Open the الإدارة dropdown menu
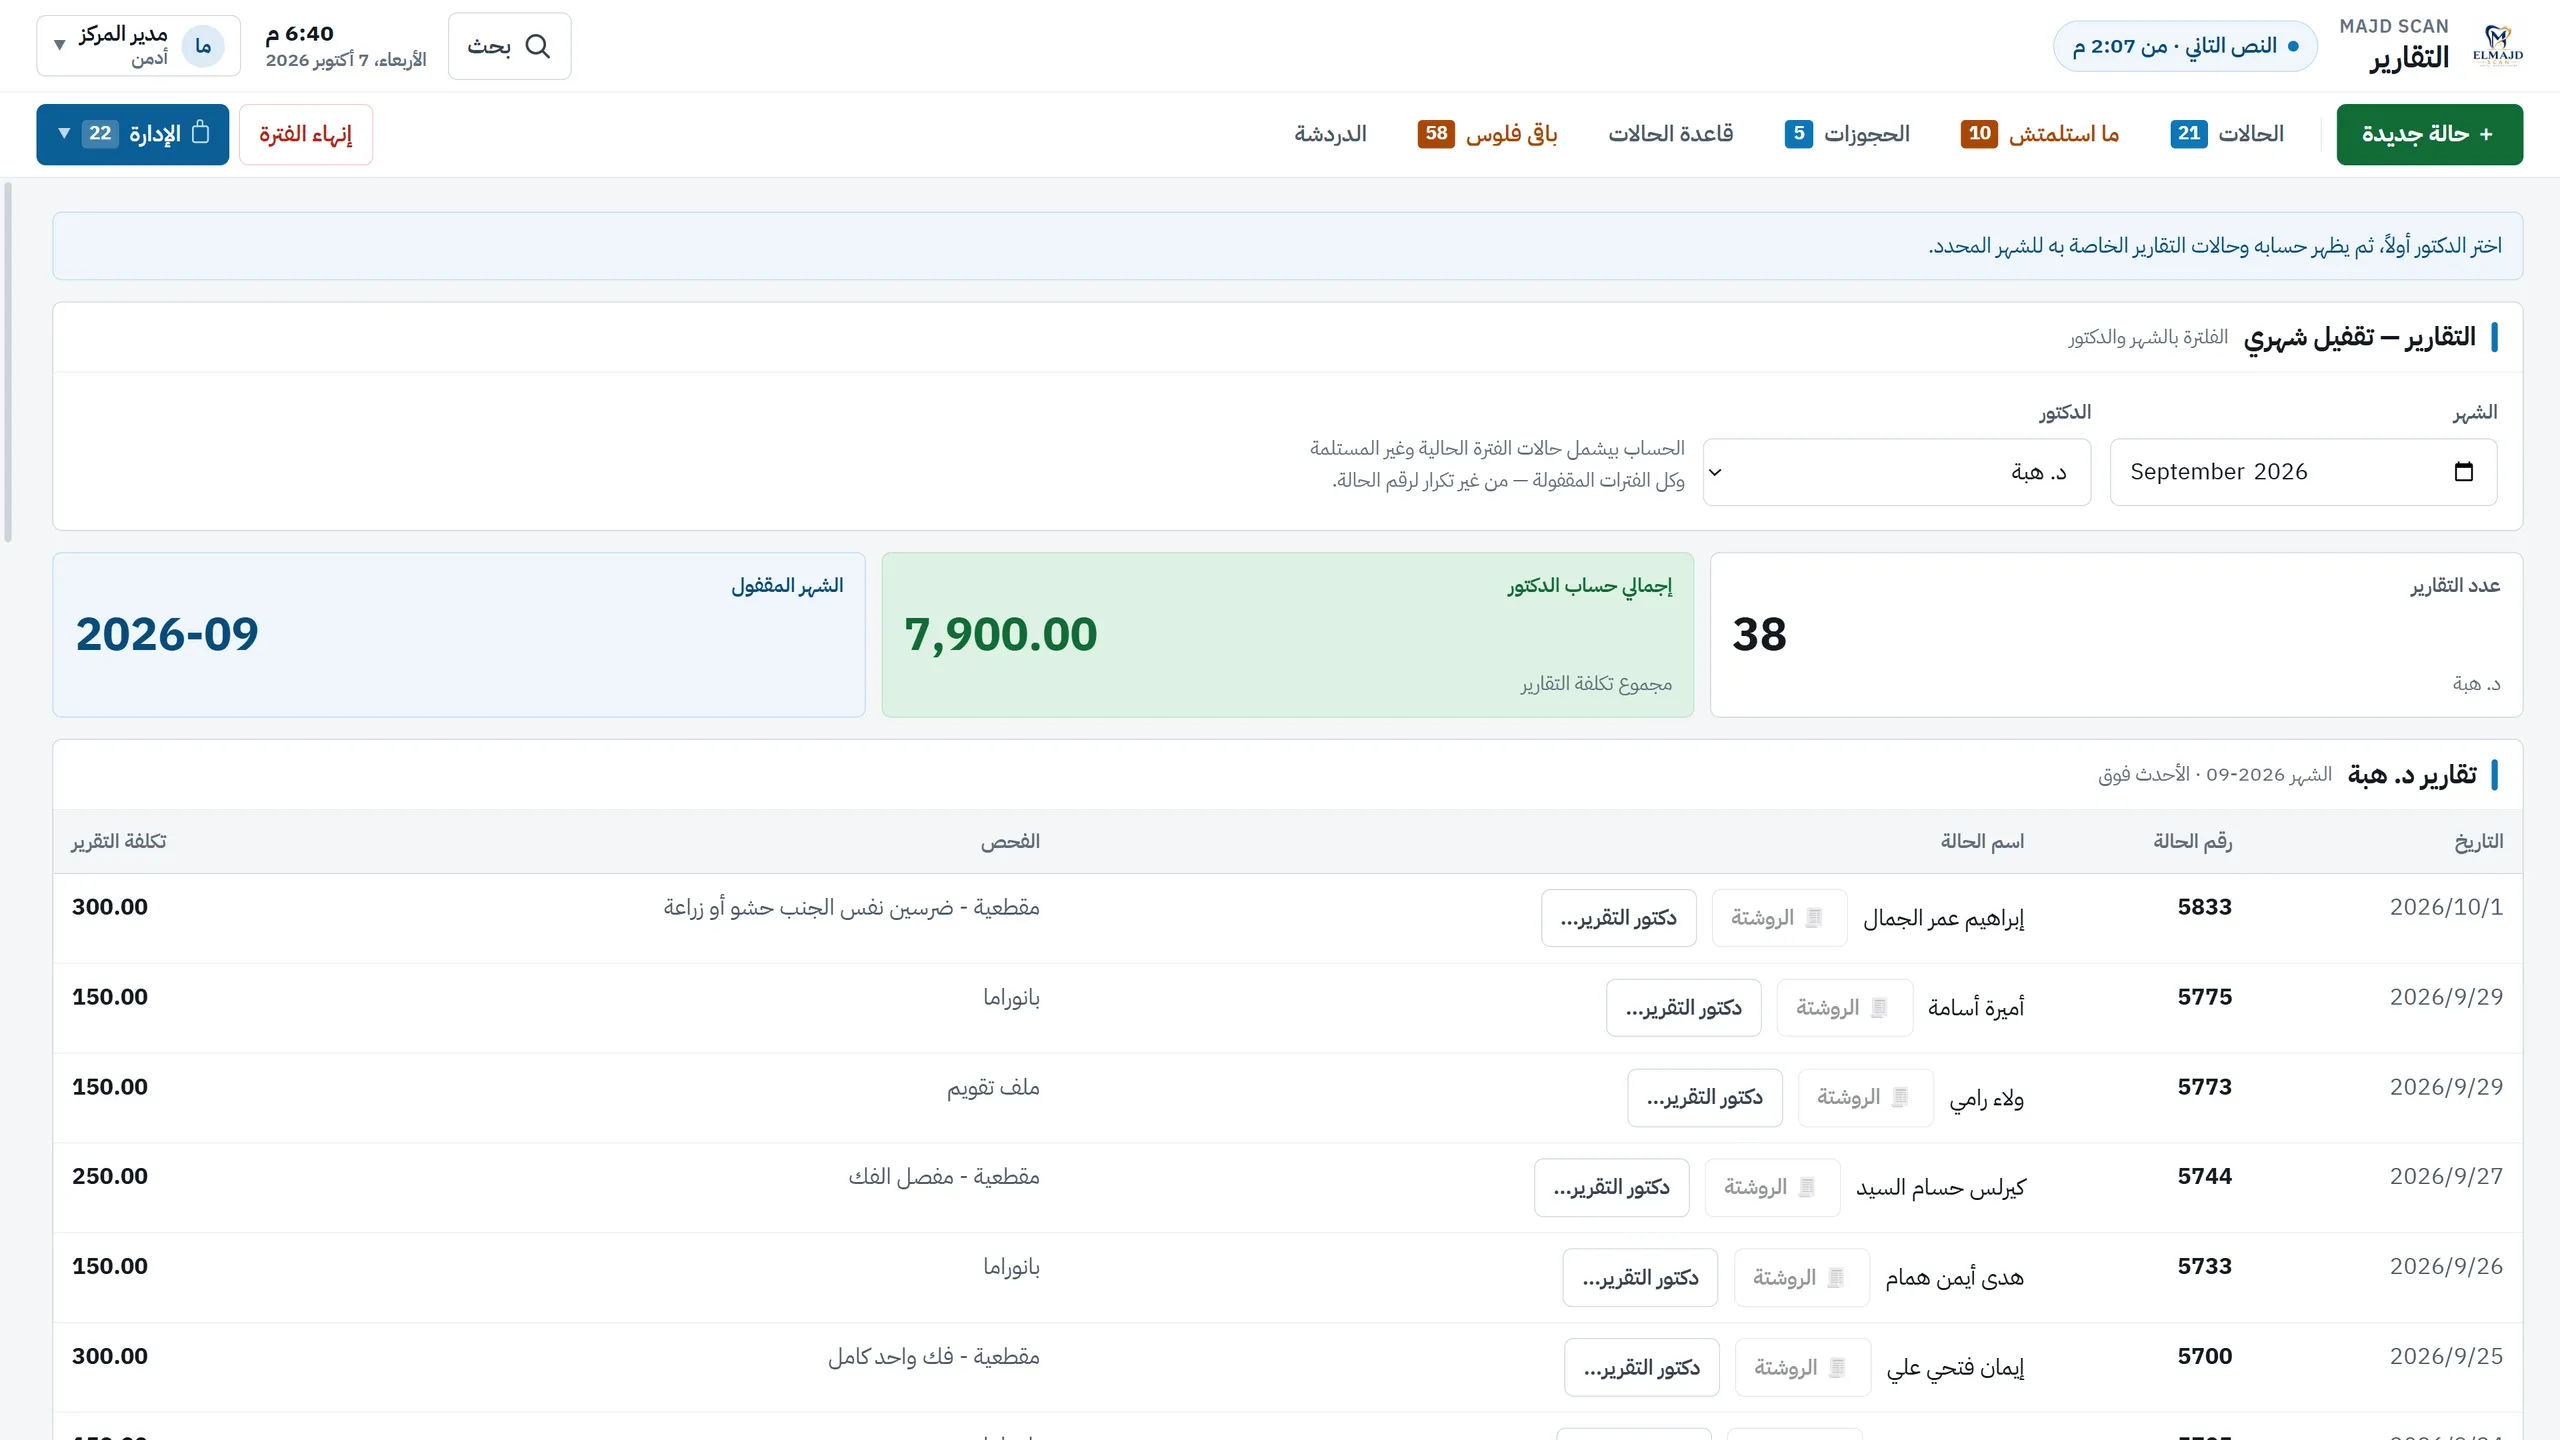The image size is (2560, 1440). coord(133,134)
